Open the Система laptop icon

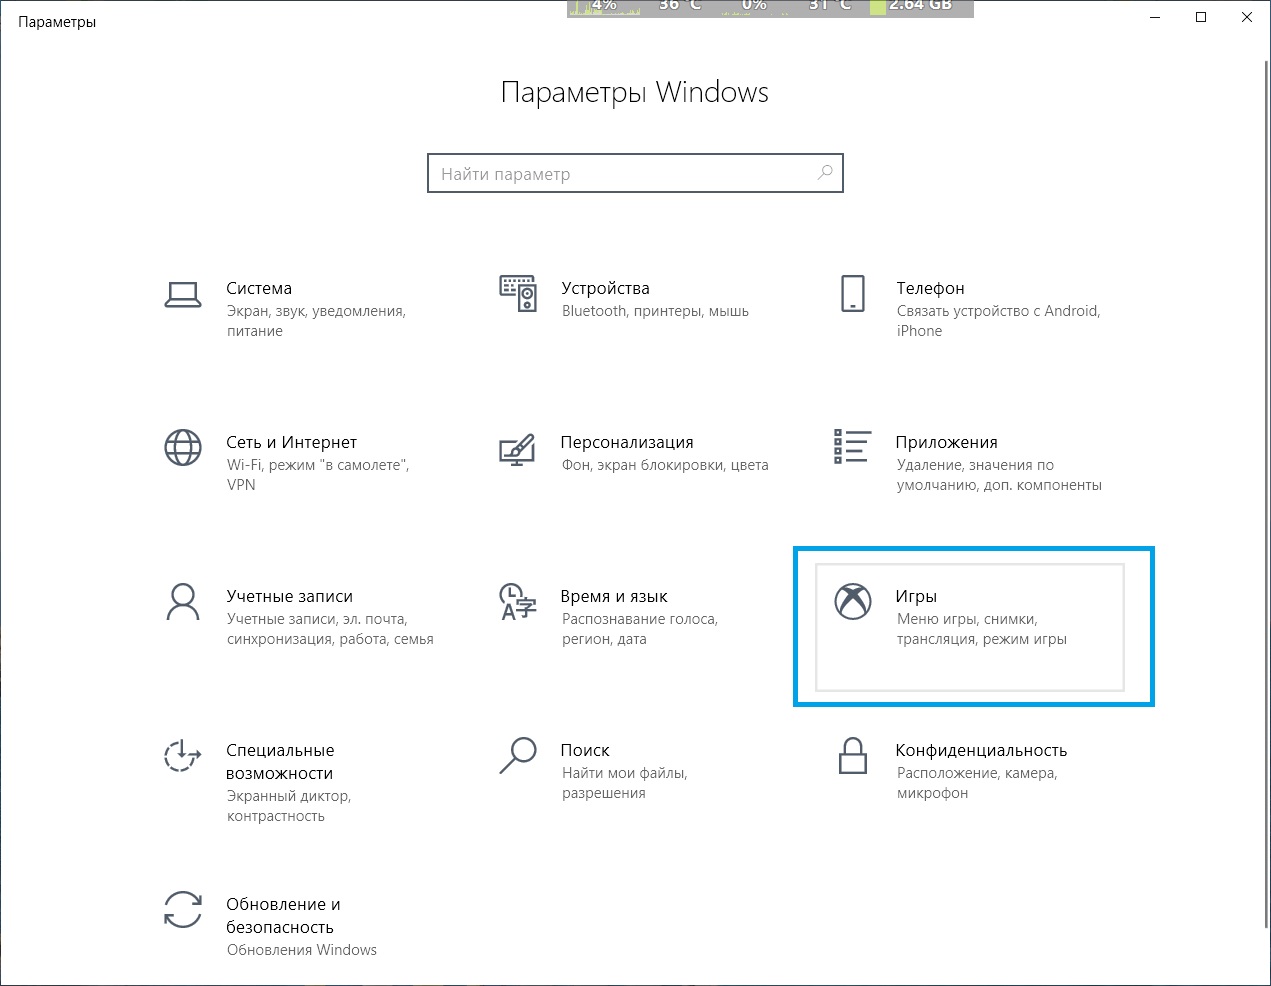click(183, 295)
